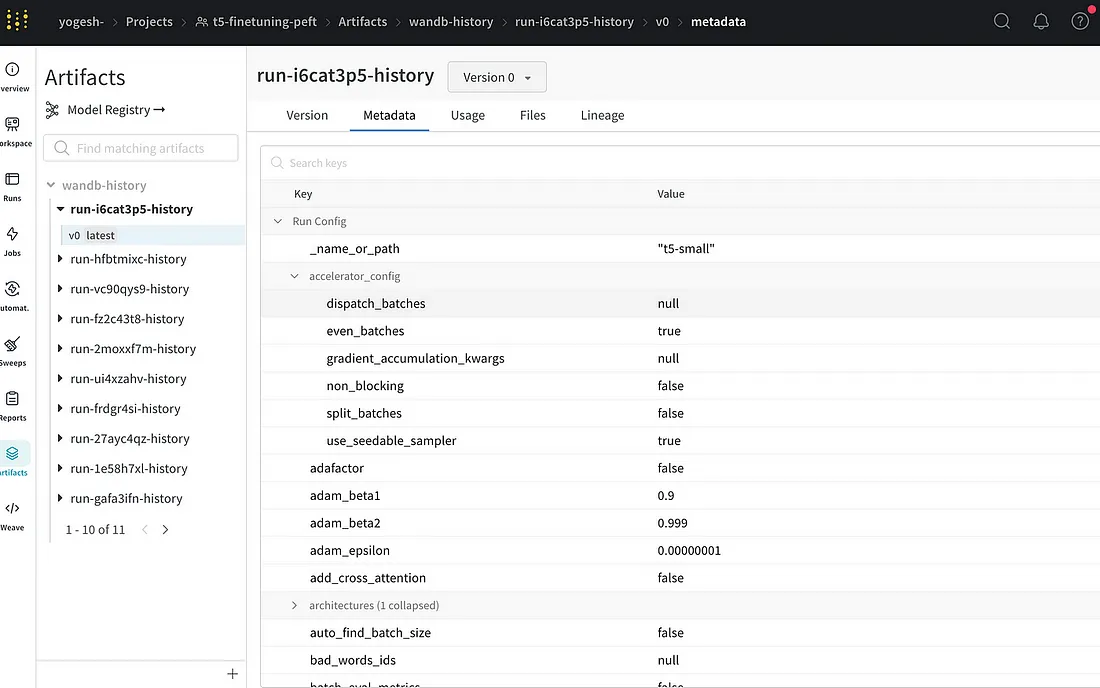
Task: Expand run-fz2c43t8-history tree node
Action: coord(60,318)
